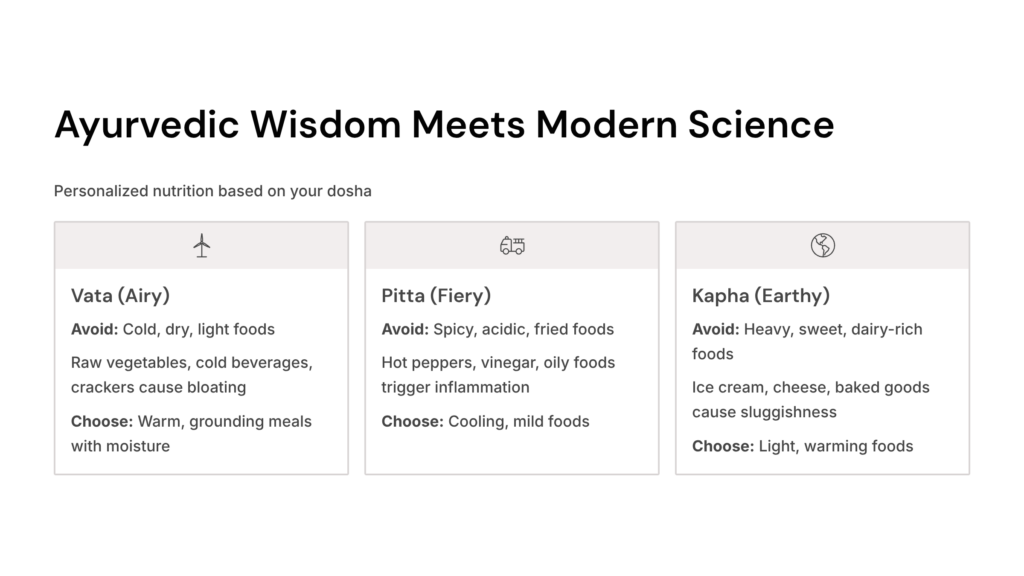This screenshot has height=576, width=1024.
Task: Select the 'Vata (Airy)' card heading
Action: click(120, 295)
